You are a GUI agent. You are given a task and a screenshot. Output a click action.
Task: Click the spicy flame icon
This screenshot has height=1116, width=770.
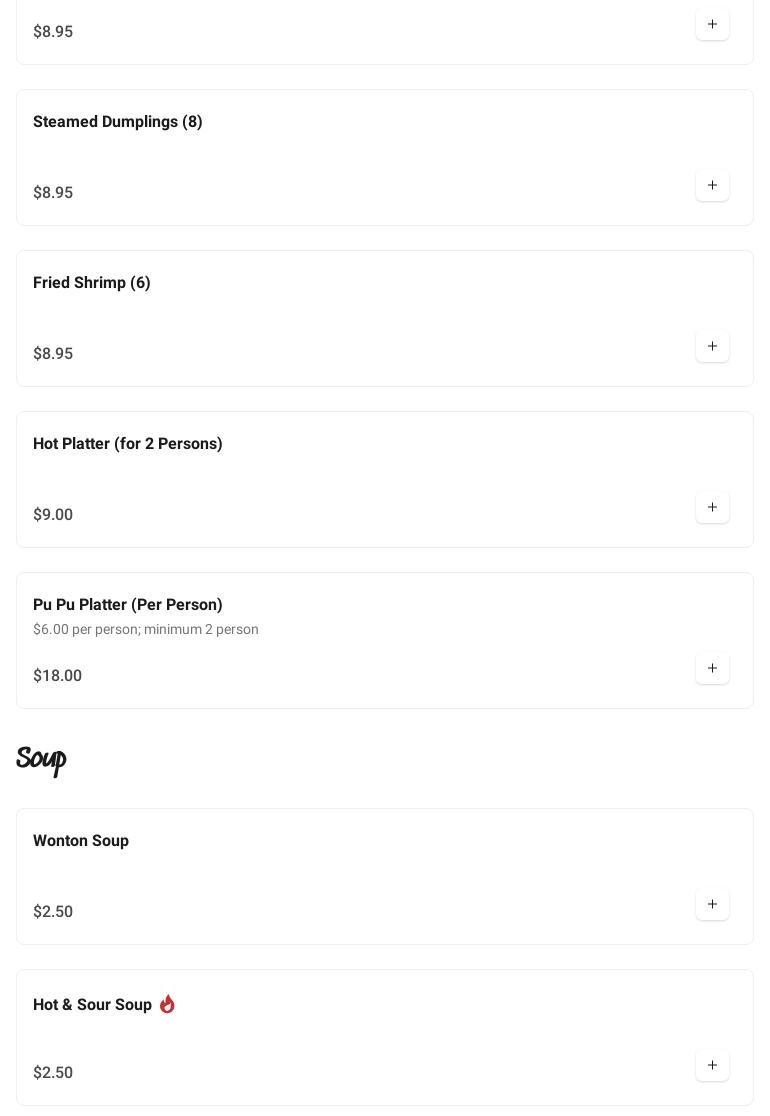coord(167,1004)
